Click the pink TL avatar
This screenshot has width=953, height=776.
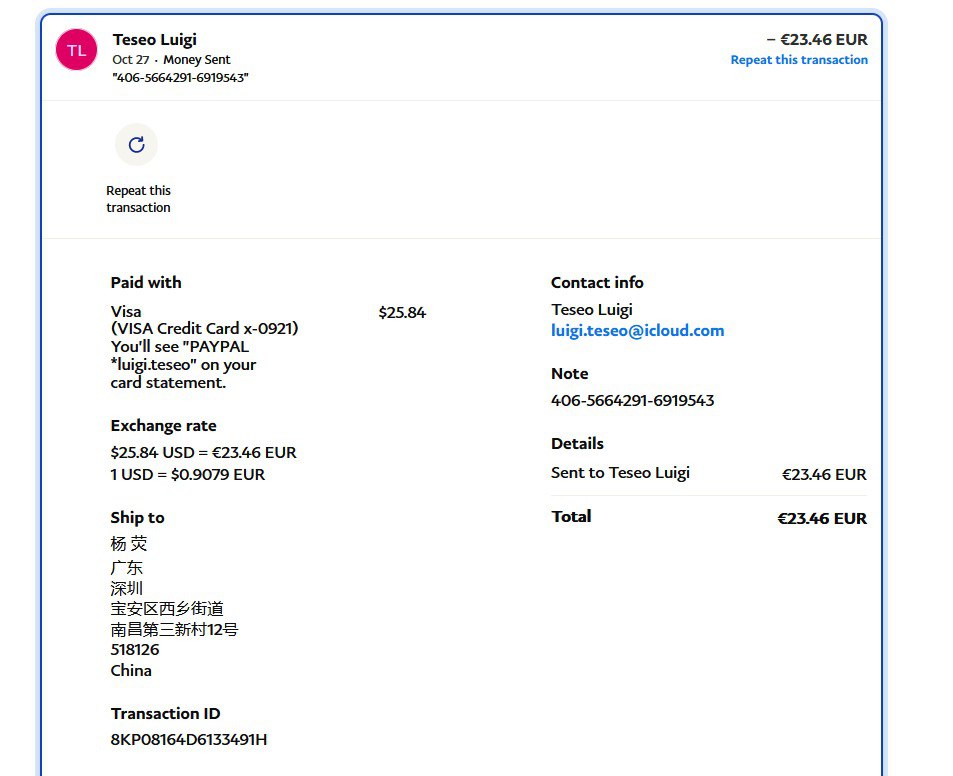pos(76,50)
